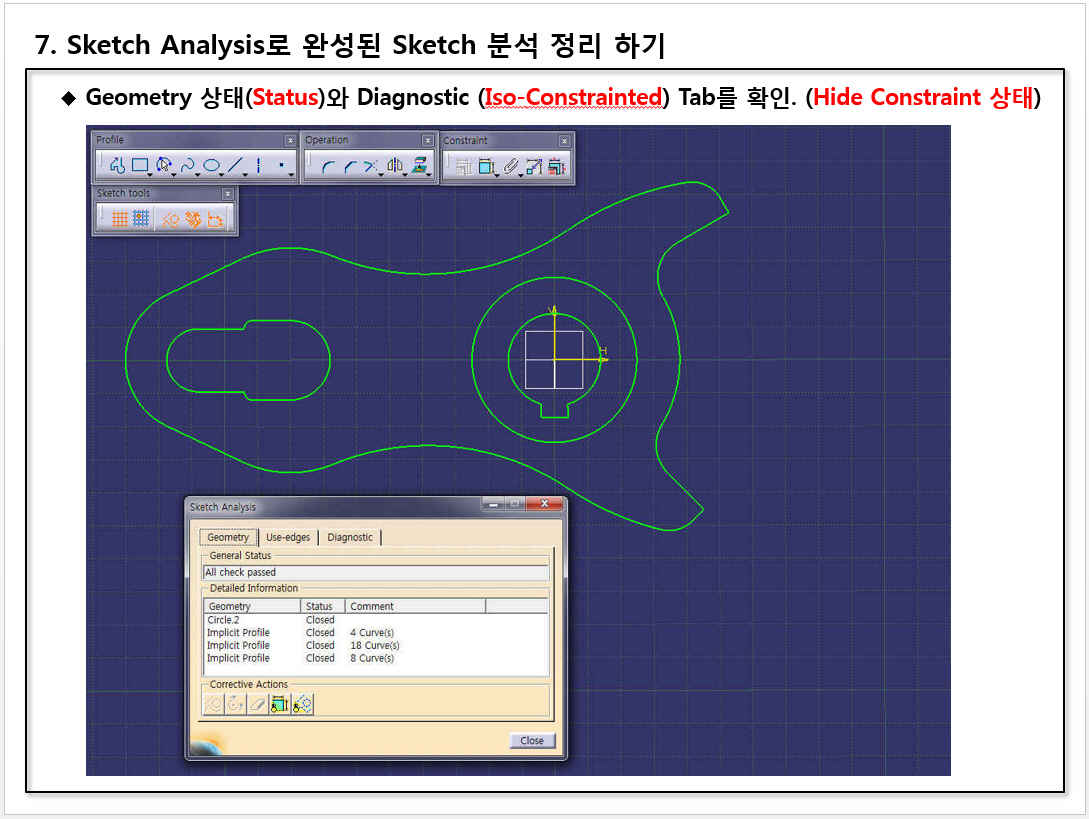
Task: Click the Status column header
Action: click(x=321, y=606)
